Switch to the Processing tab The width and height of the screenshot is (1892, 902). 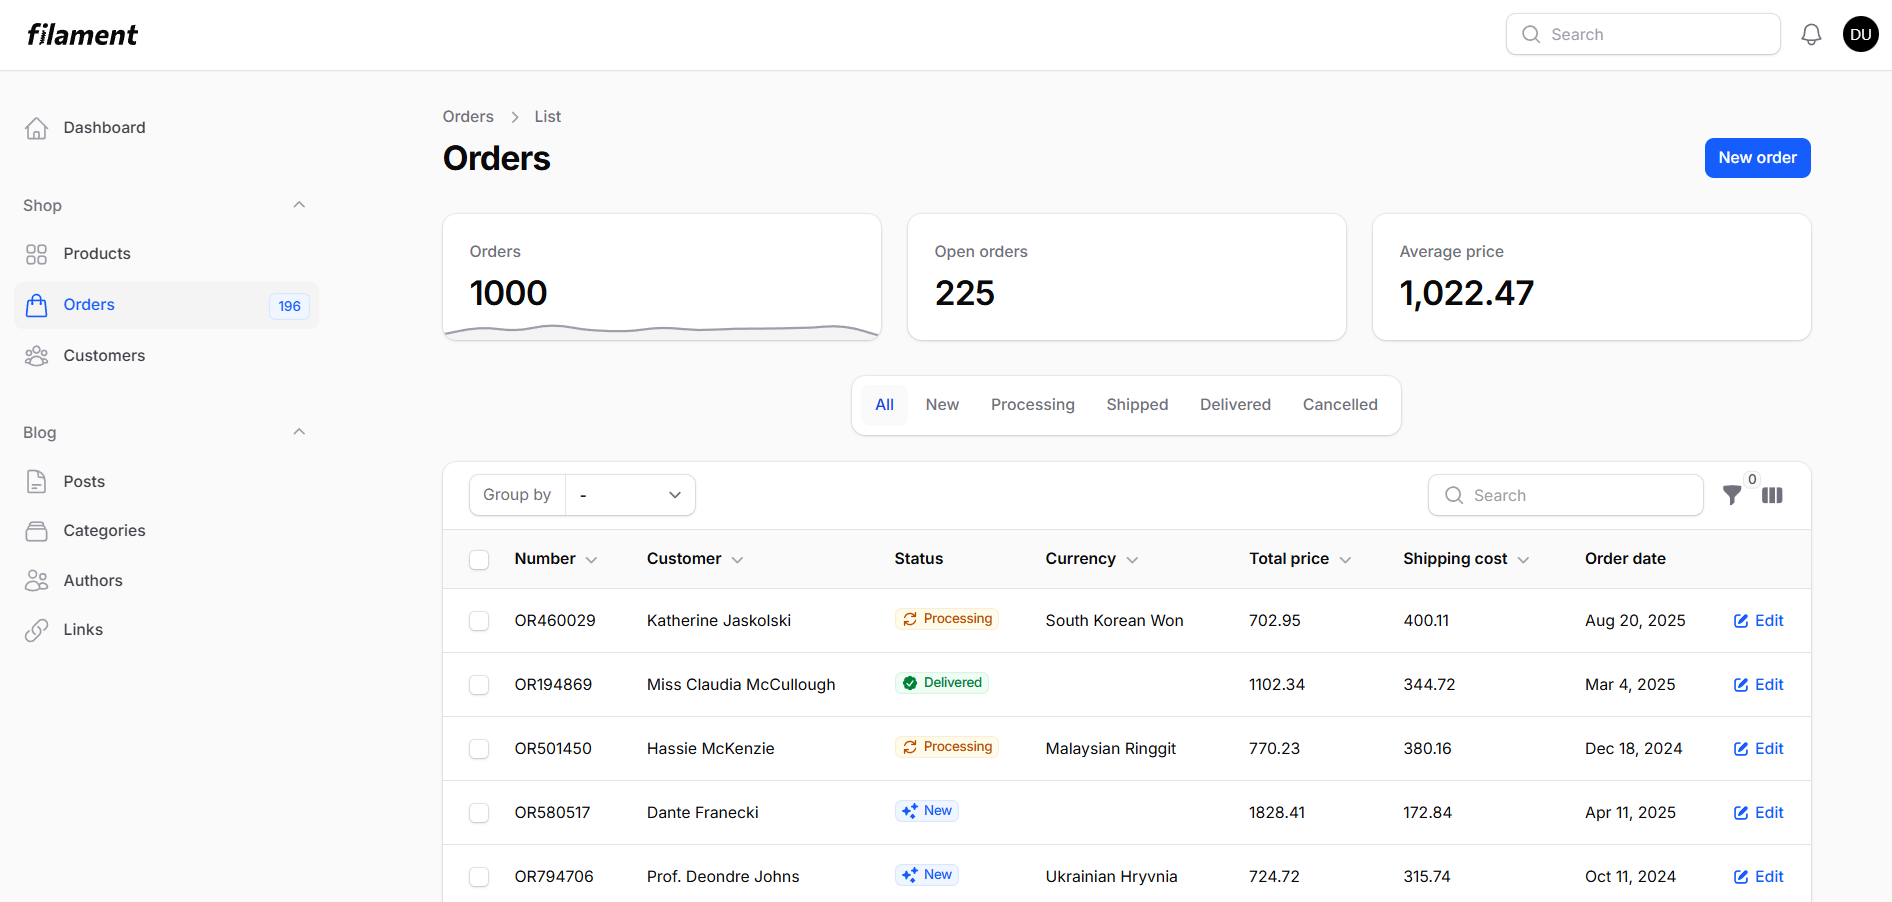coord(1032,405)
